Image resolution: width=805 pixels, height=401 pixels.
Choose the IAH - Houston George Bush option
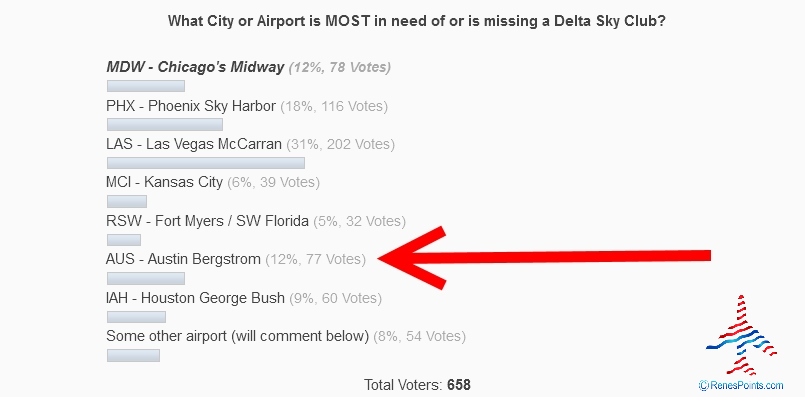[x=195, y=298]
